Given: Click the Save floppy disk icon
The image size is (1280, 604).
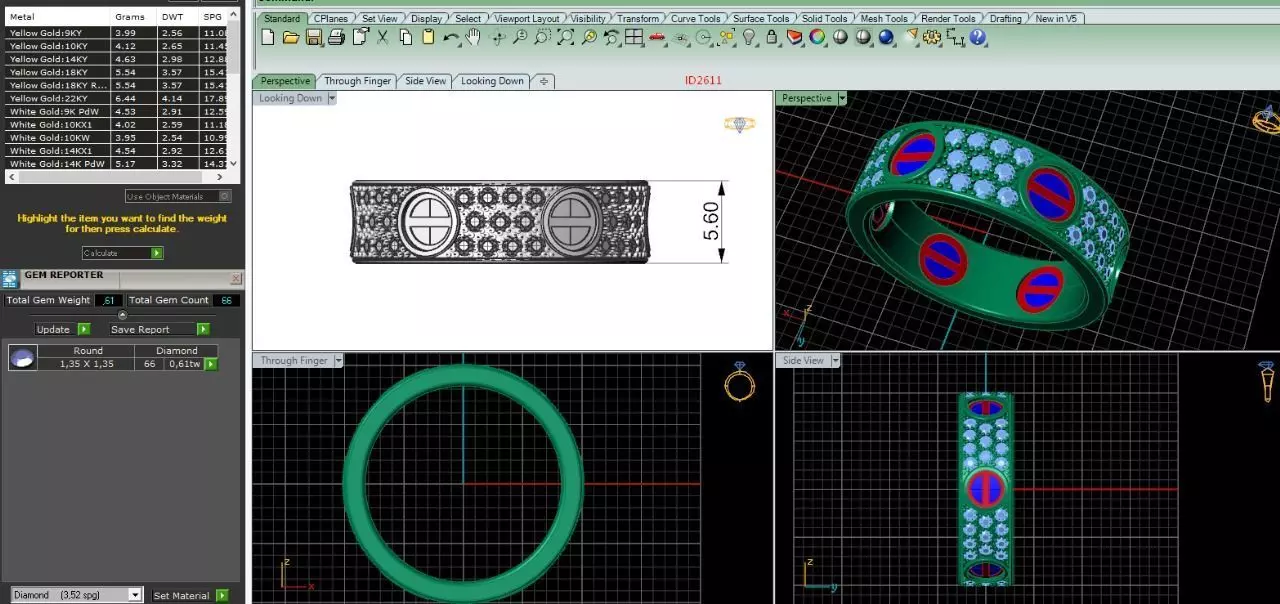Looking at the screenshot, I should click(313, 37).
